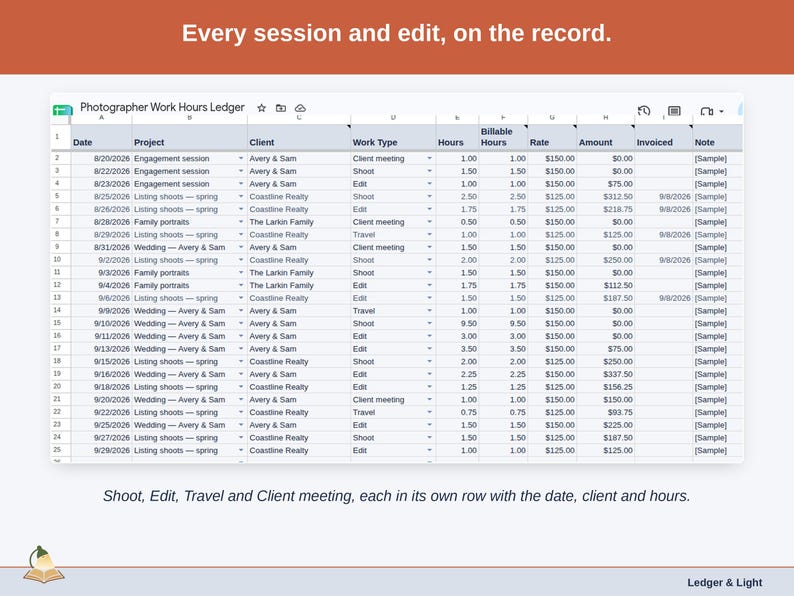Click date cell 9/29/2026
The width and height of the screenshot is (794, 596).
click(101, 450)
